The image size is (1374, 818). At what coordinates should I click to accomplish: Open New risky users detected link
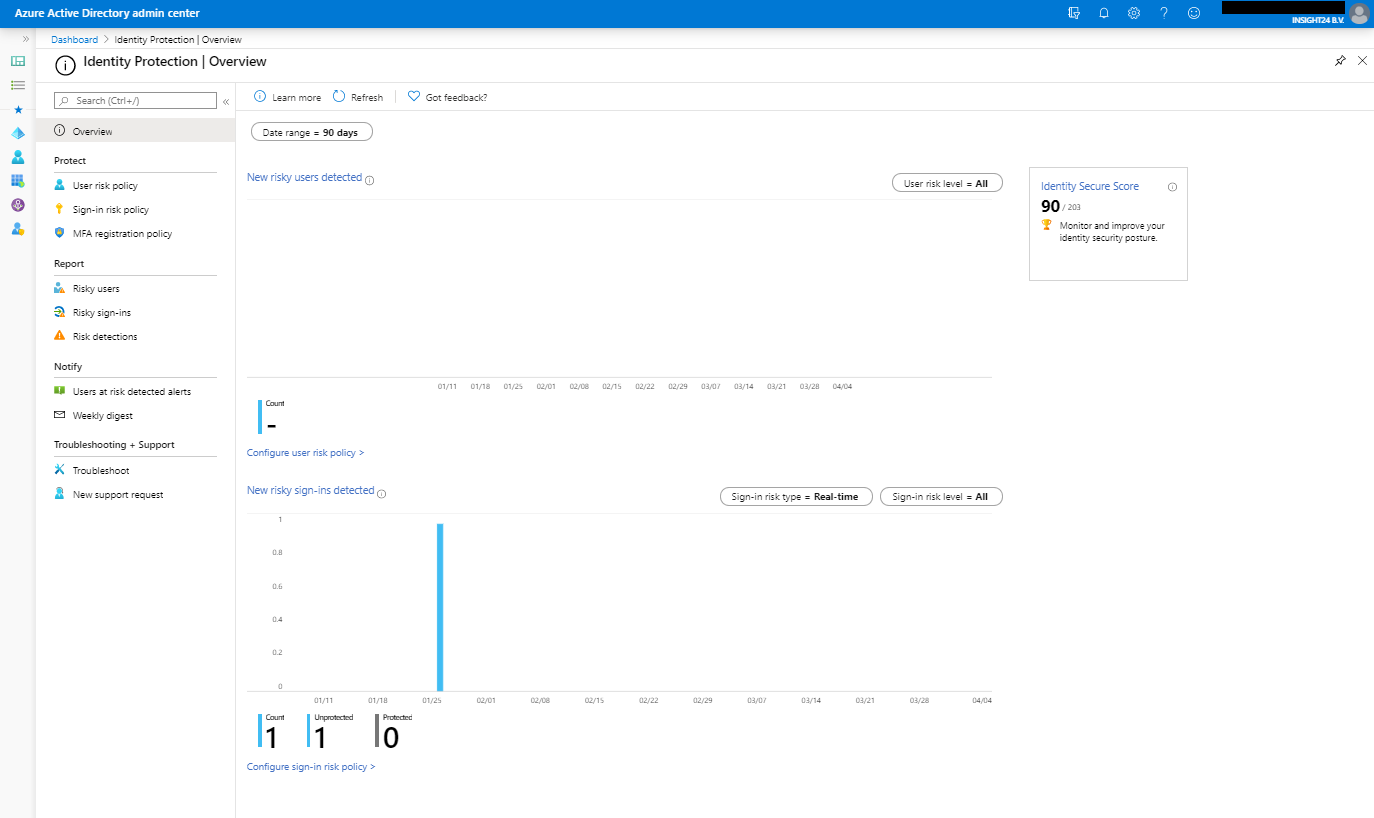click(304, 177)
